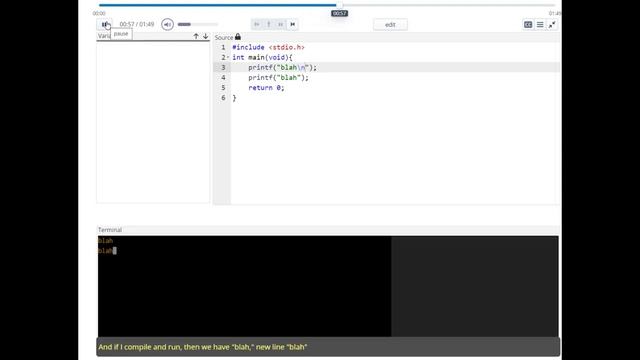Exit fullscreen with the collapse icon
This screenshot has height=360, width=640.
click(x=552, y=24)
